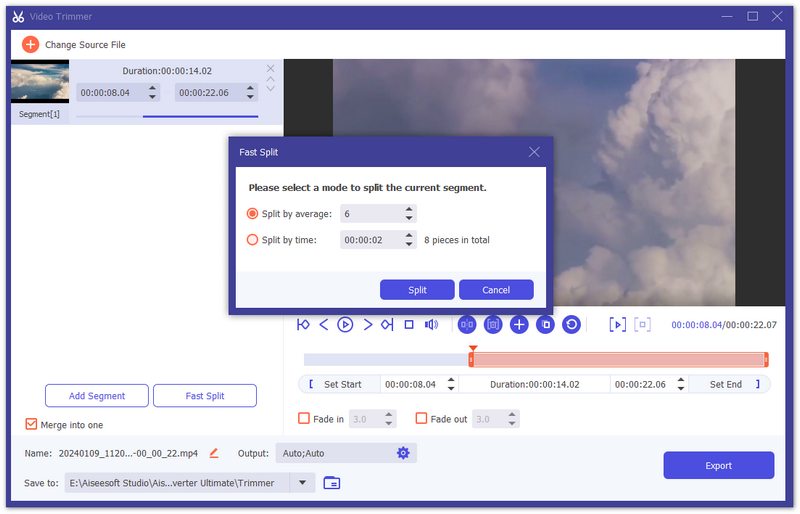800x514 pixels.
Task: Click the round plus add segment icon
Action: tap(519, 324)
